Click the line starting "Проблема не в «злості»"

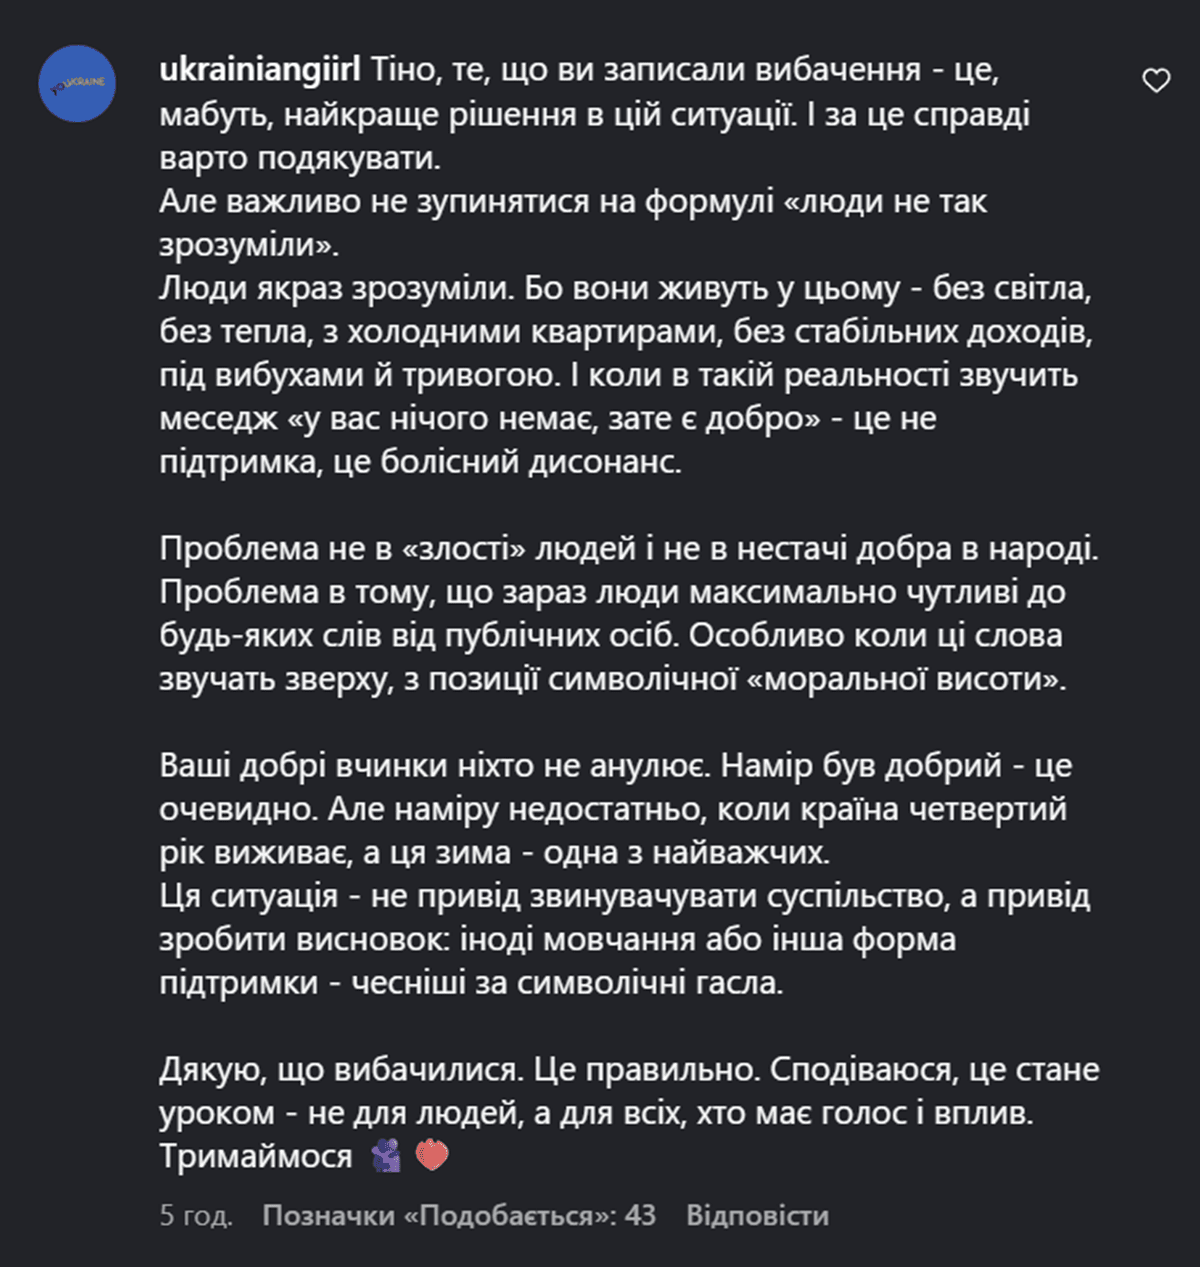[x=628, y=549]
